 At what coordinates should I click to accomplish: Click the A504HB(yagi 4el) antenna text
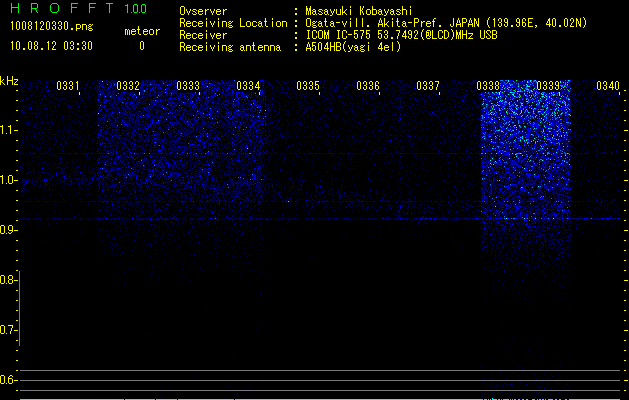click(x=353, y=47)
